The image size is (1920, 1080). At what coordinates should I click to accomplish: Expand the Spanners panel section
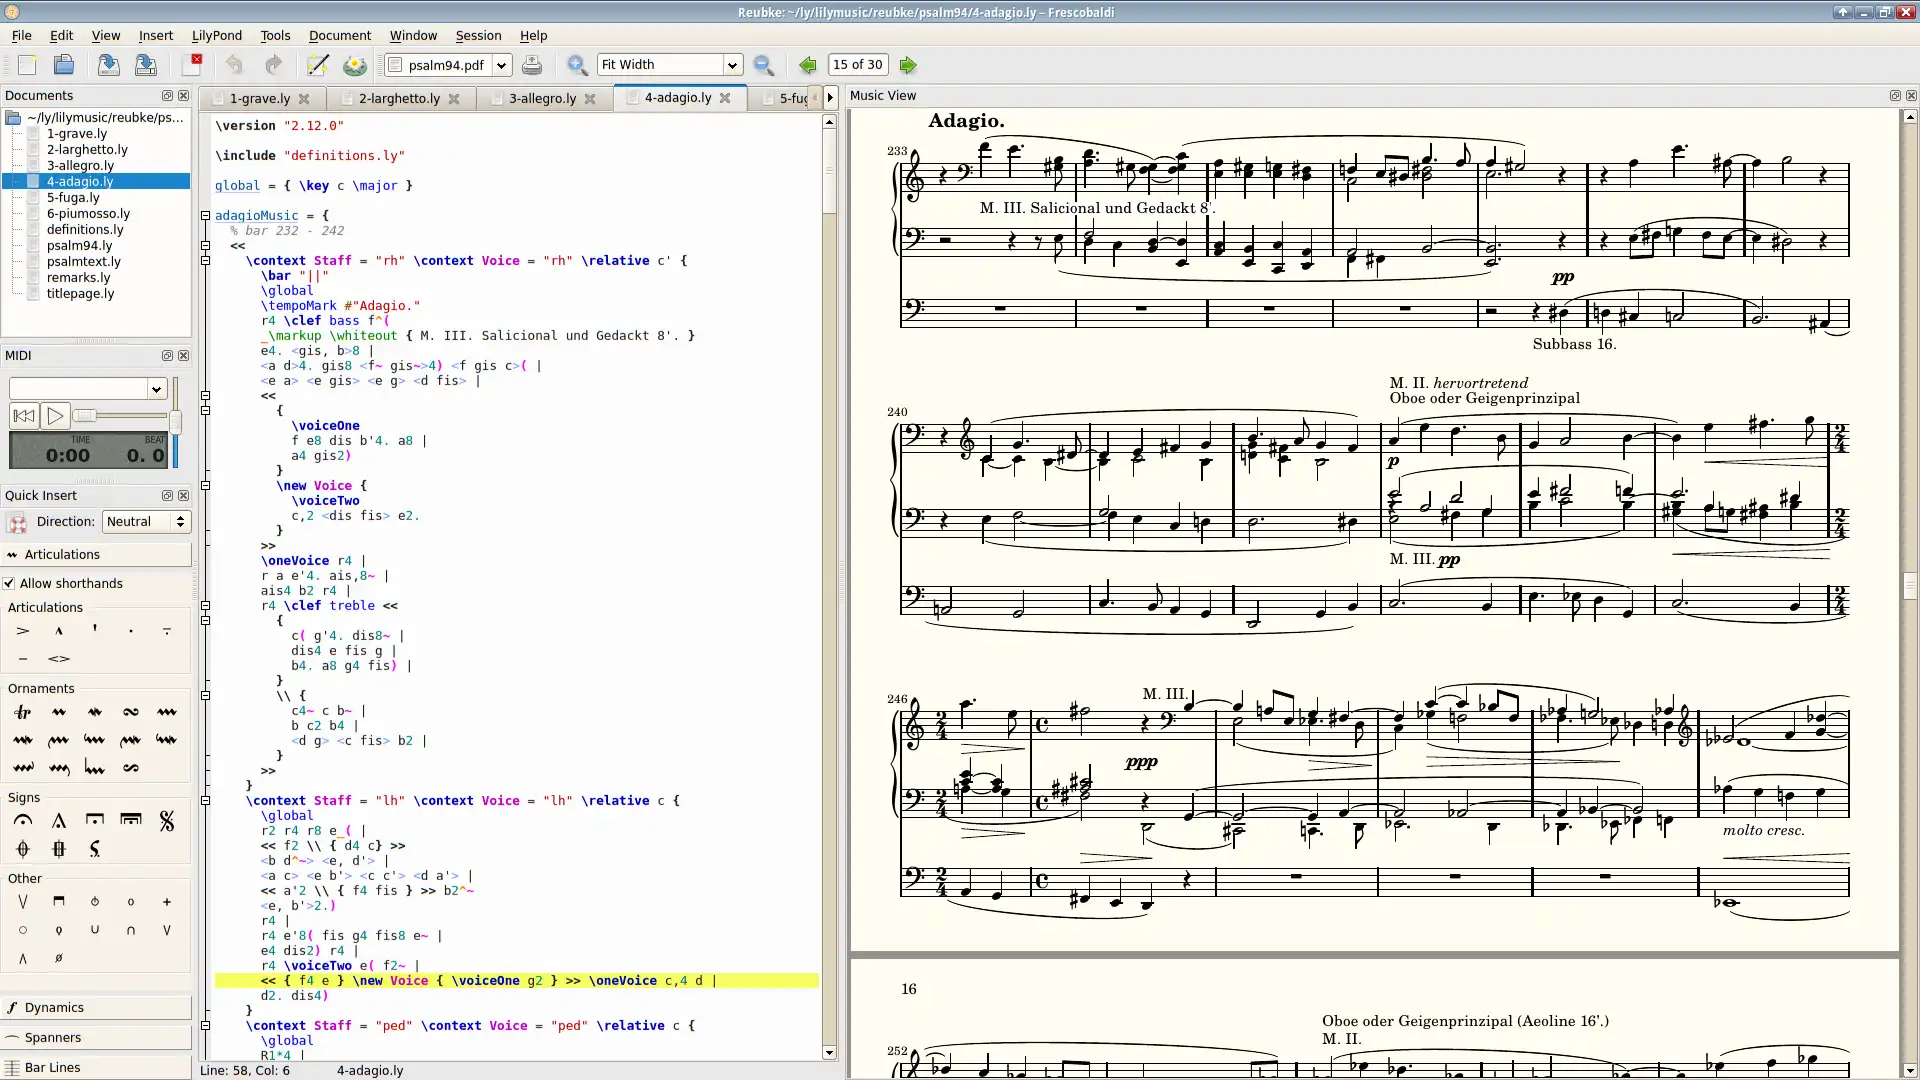53,1036
